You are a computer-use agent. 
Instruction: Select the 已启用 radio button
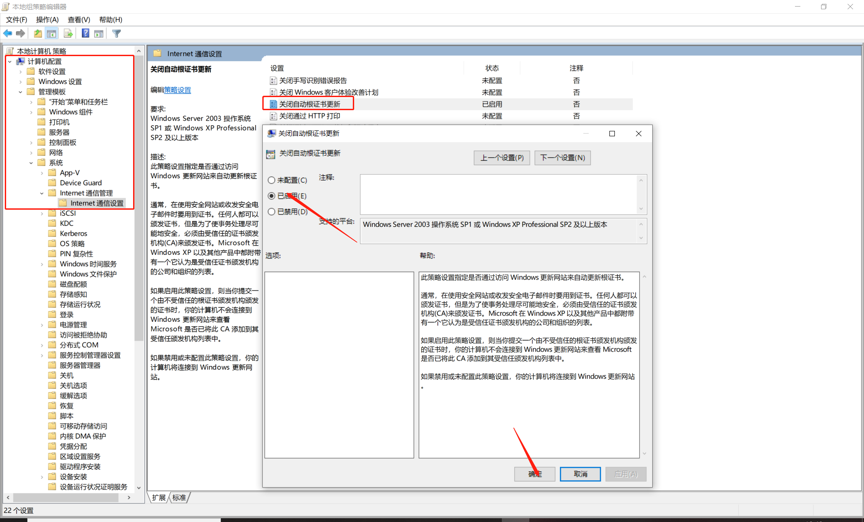pyautogui.click(x=272, y=196)
